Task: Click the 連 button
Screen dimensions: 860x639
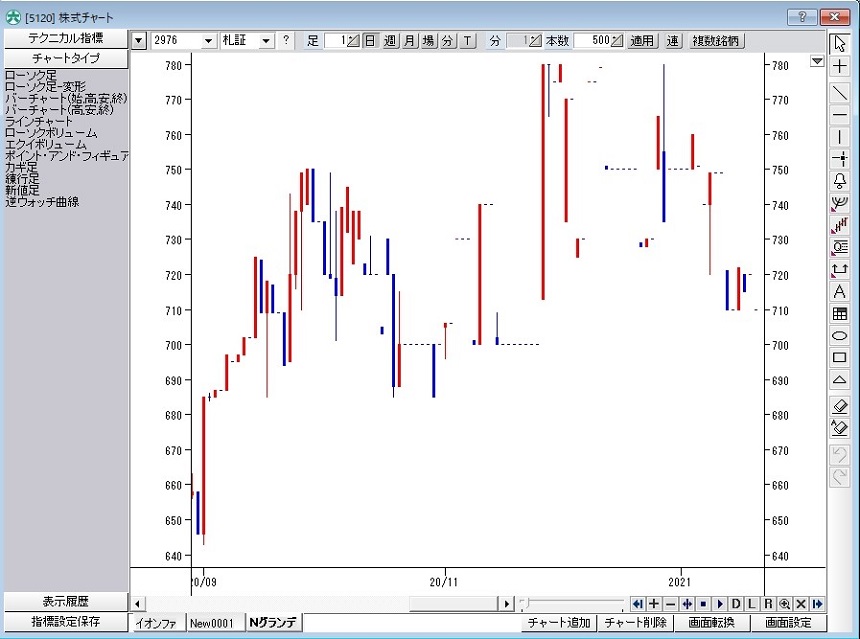Action: pos(673,41)
